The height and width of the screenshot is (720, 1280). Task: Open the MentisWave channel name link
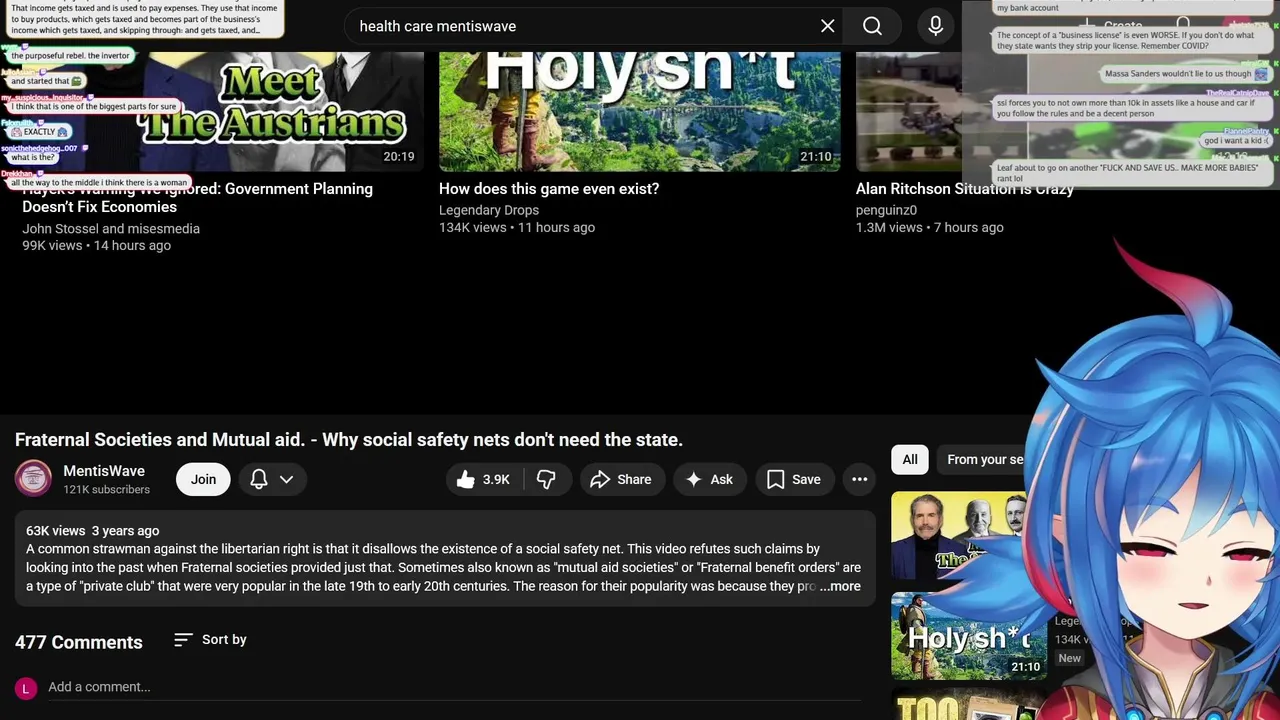tap(104, 471)
